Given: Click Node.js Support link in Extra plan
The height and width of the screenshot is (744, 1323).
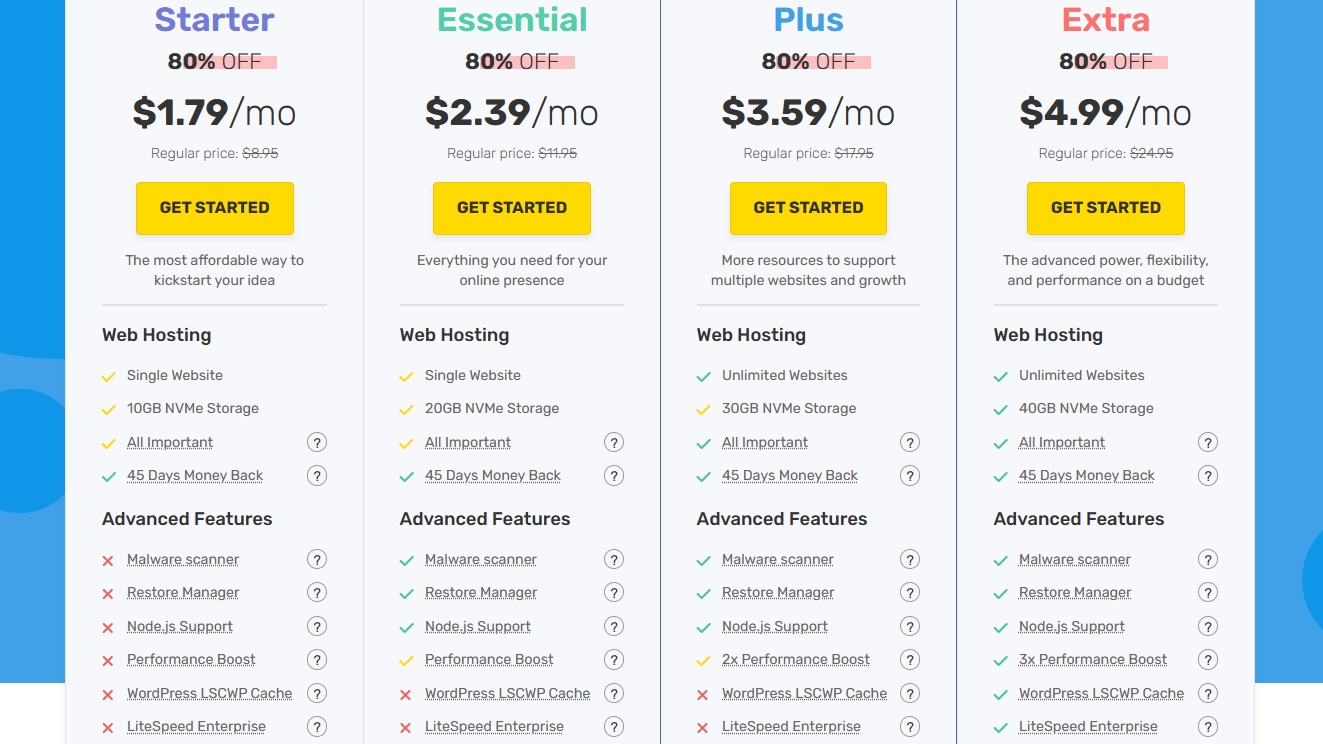Looking at the screenshot, I should point(1071,627).
